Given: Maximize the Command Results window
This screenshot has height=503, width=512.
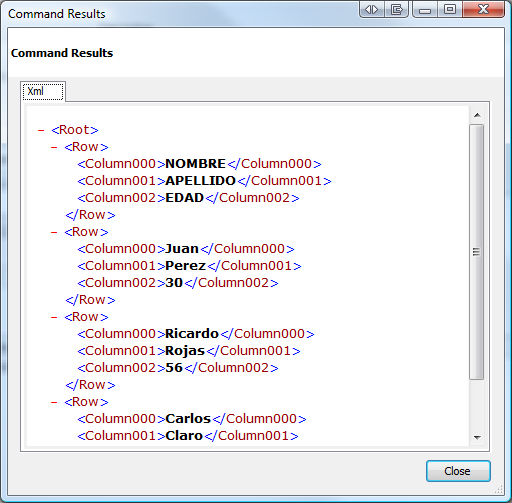Looking at the screenshot, I should click(x=450, y=9).
